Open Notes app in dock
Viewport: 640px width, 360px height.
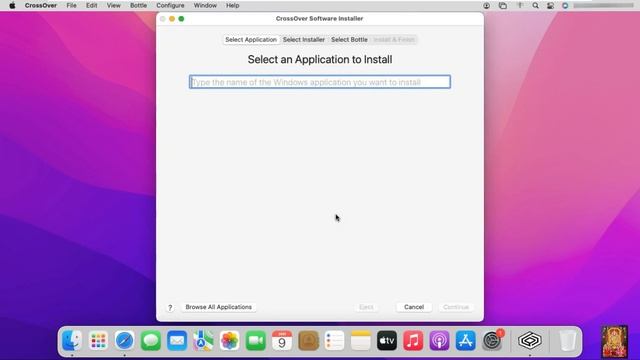[360, 340]
